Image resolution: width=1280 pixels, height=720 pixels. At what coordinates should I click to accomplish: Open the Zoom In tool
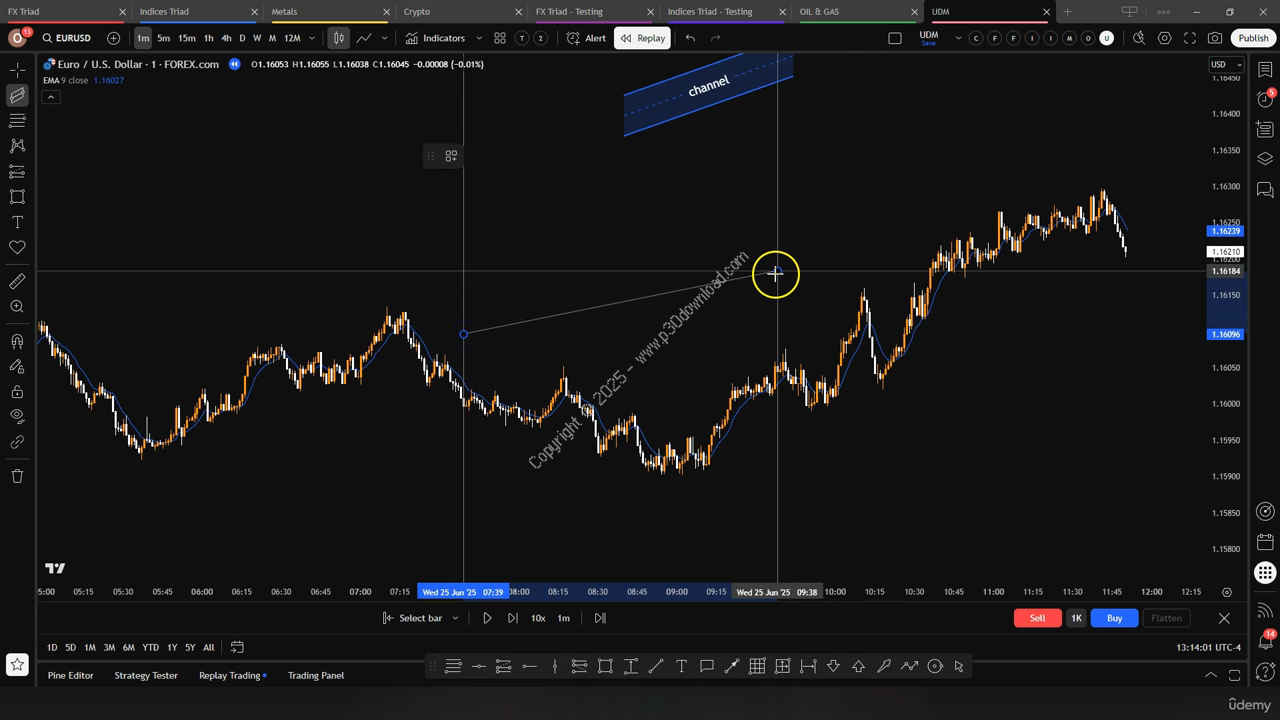tap(17, 307)
